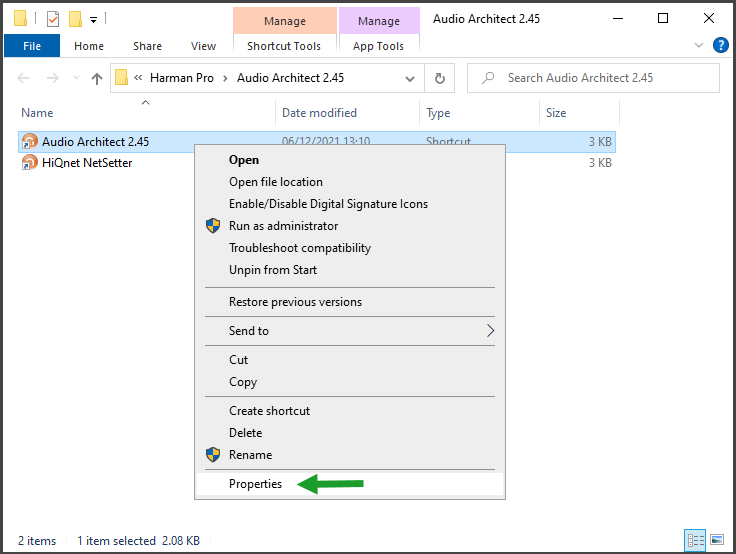Open the Home ribbon tab
The width and height of the screenshot is (736, 554).
coord(89,46)
